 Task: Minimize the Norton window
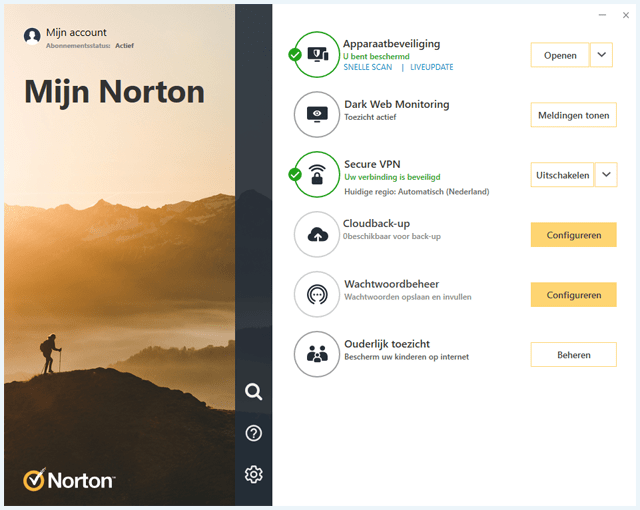602,15
